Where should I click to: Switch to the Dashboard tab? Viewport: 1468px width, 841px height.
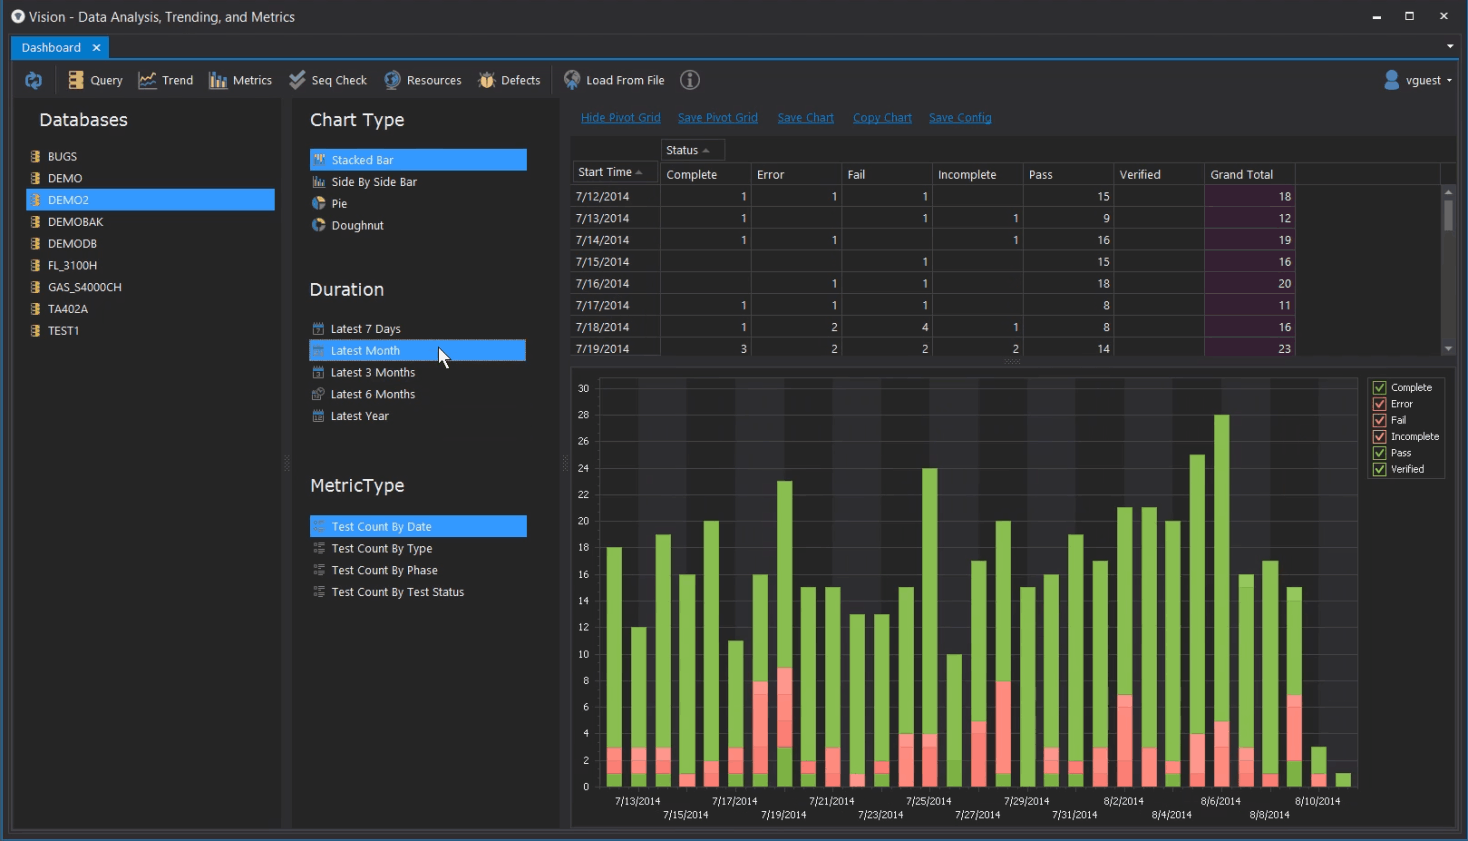pos(50,47)
